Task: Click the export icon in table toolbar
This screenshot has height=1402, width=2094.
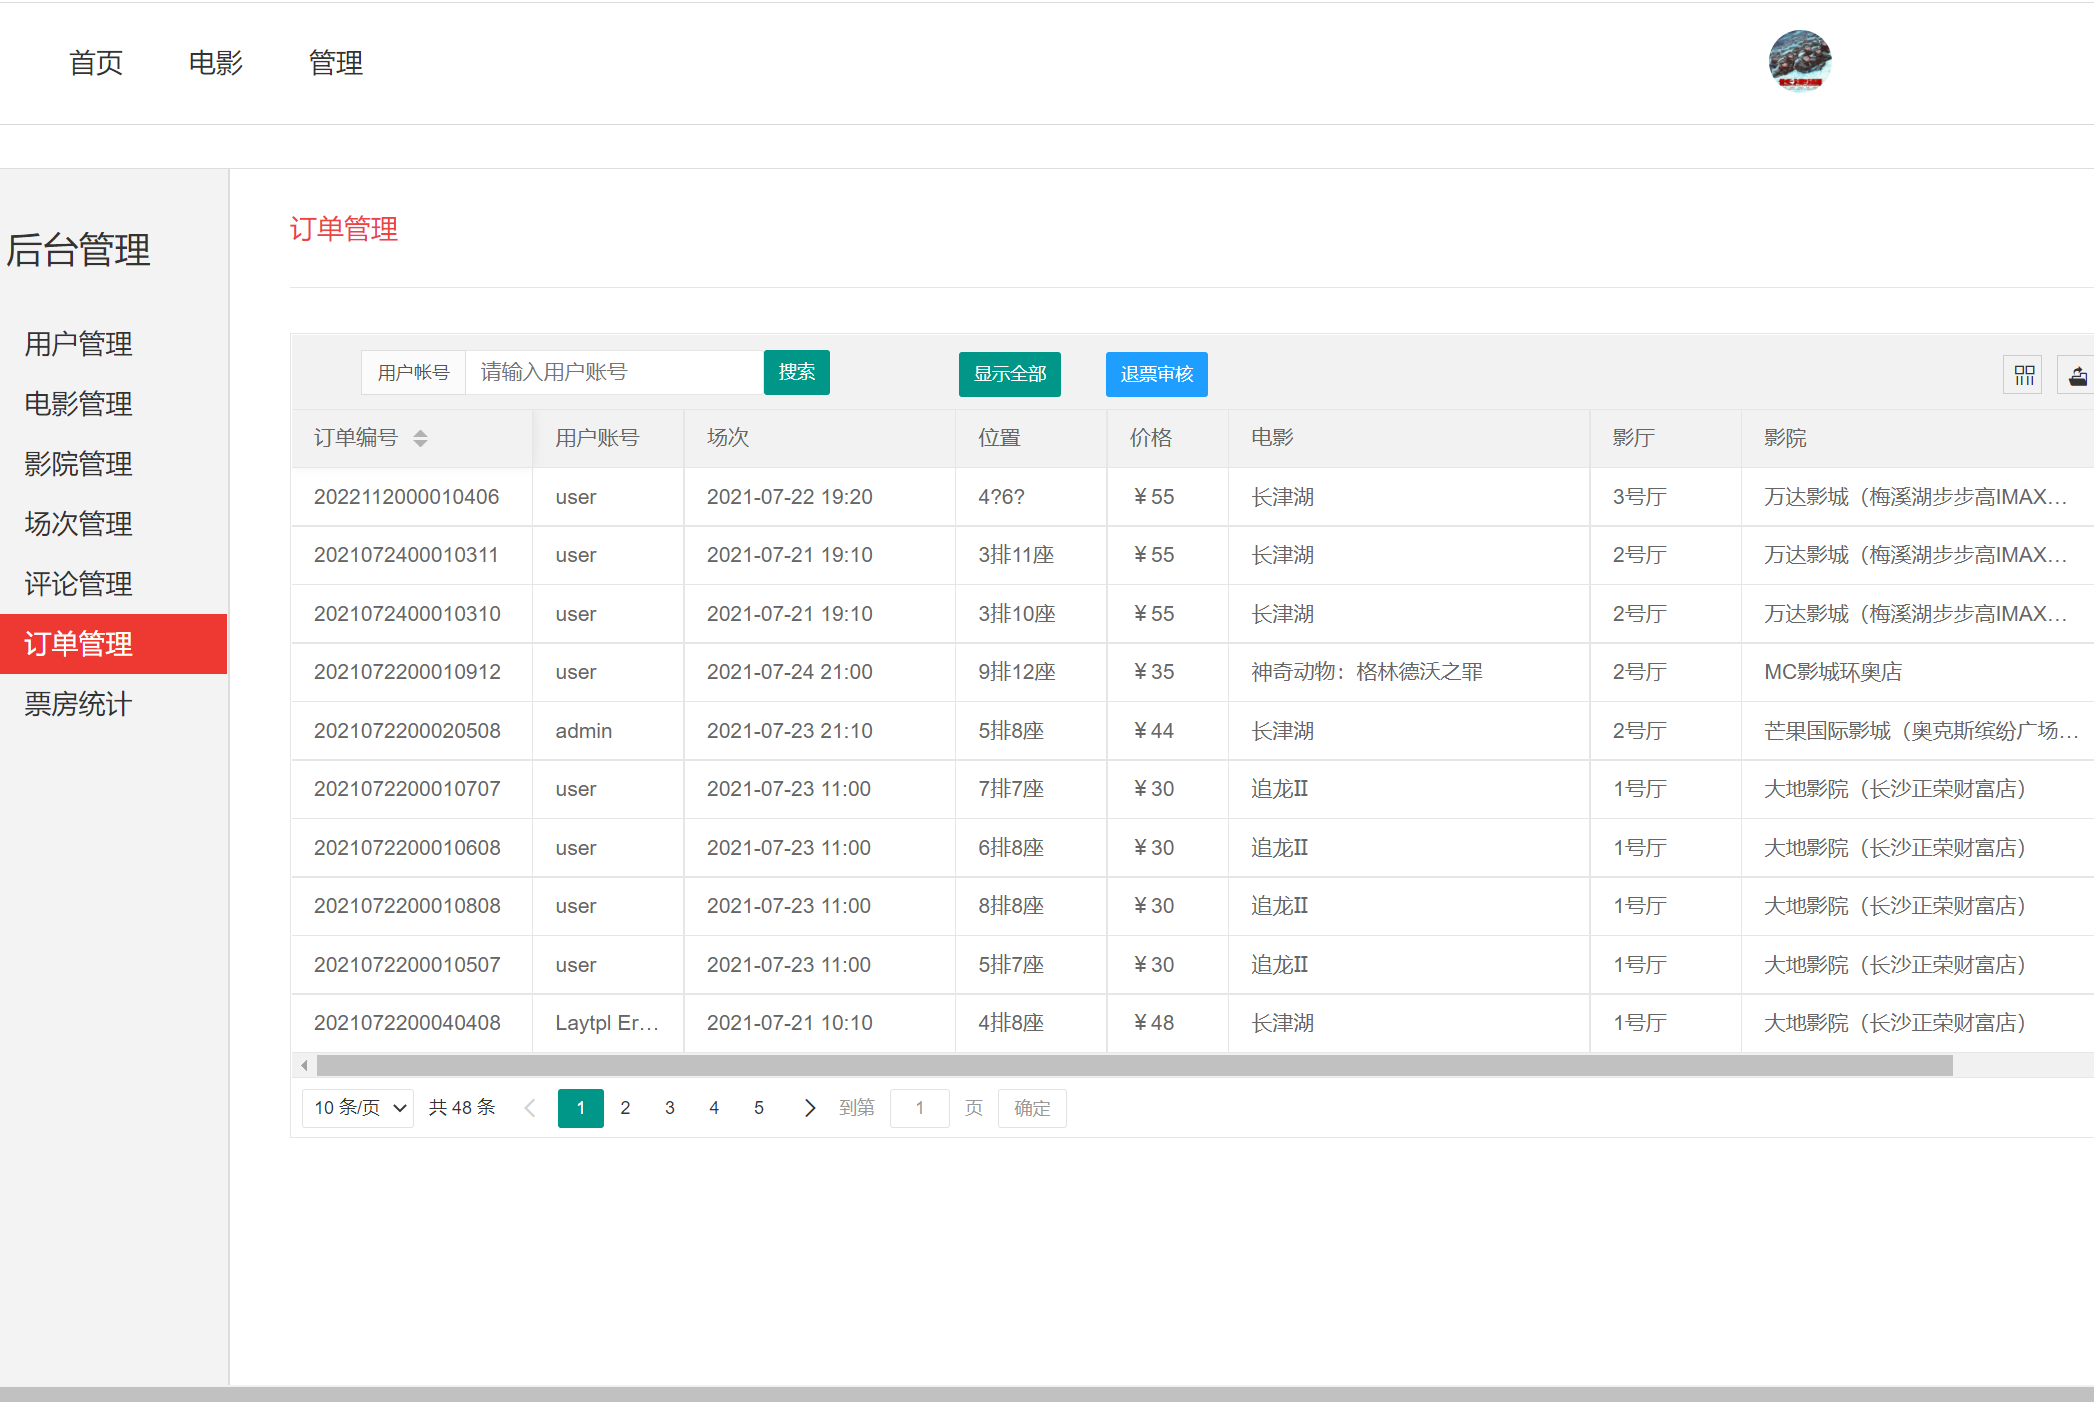Action: tap(2077, 375)
